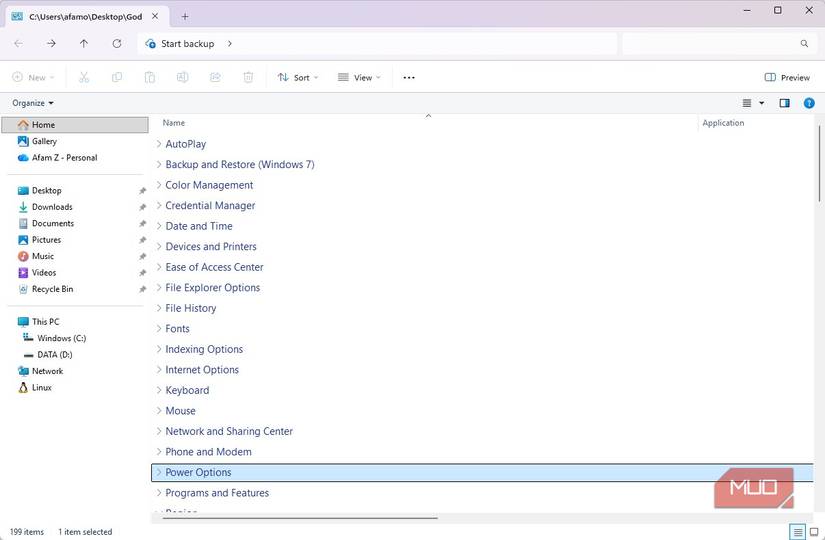Select Home in the navigation pane
Image resolution: width=825 pixels, height=540 pixels.
coord(75,125)
